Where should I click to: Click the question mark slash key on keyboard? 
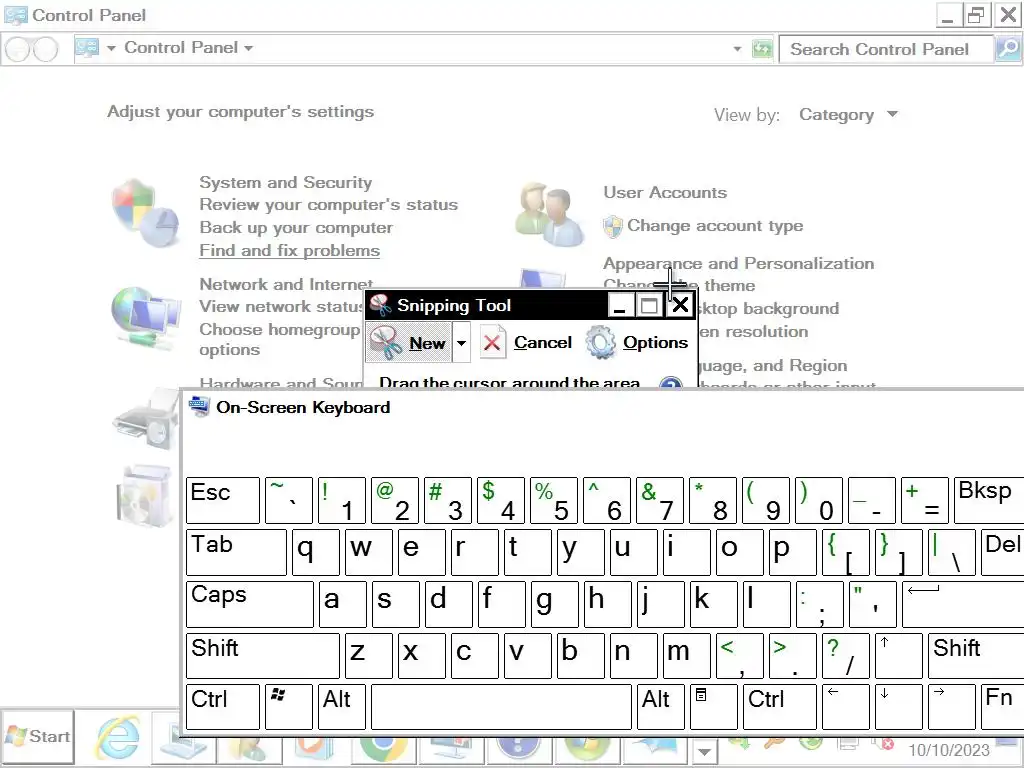pyautogui.click(x=845, y=656)
